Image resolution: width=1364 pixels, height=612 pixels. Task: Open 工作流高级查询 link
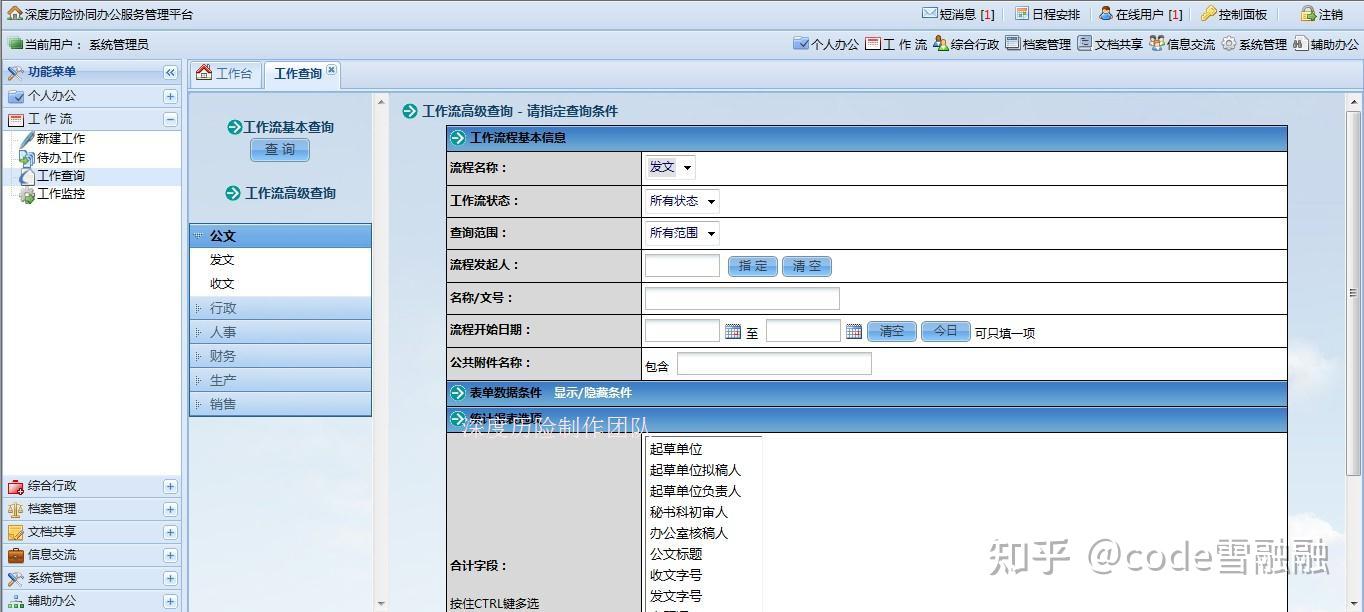pos(290,193)
